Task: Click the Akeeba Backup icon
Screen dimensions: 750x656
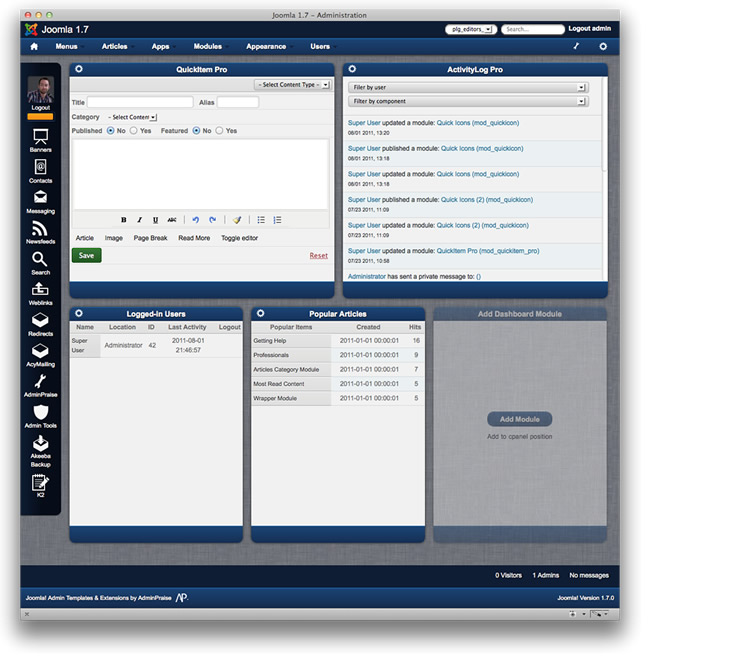Action: (x=40, y=445)
